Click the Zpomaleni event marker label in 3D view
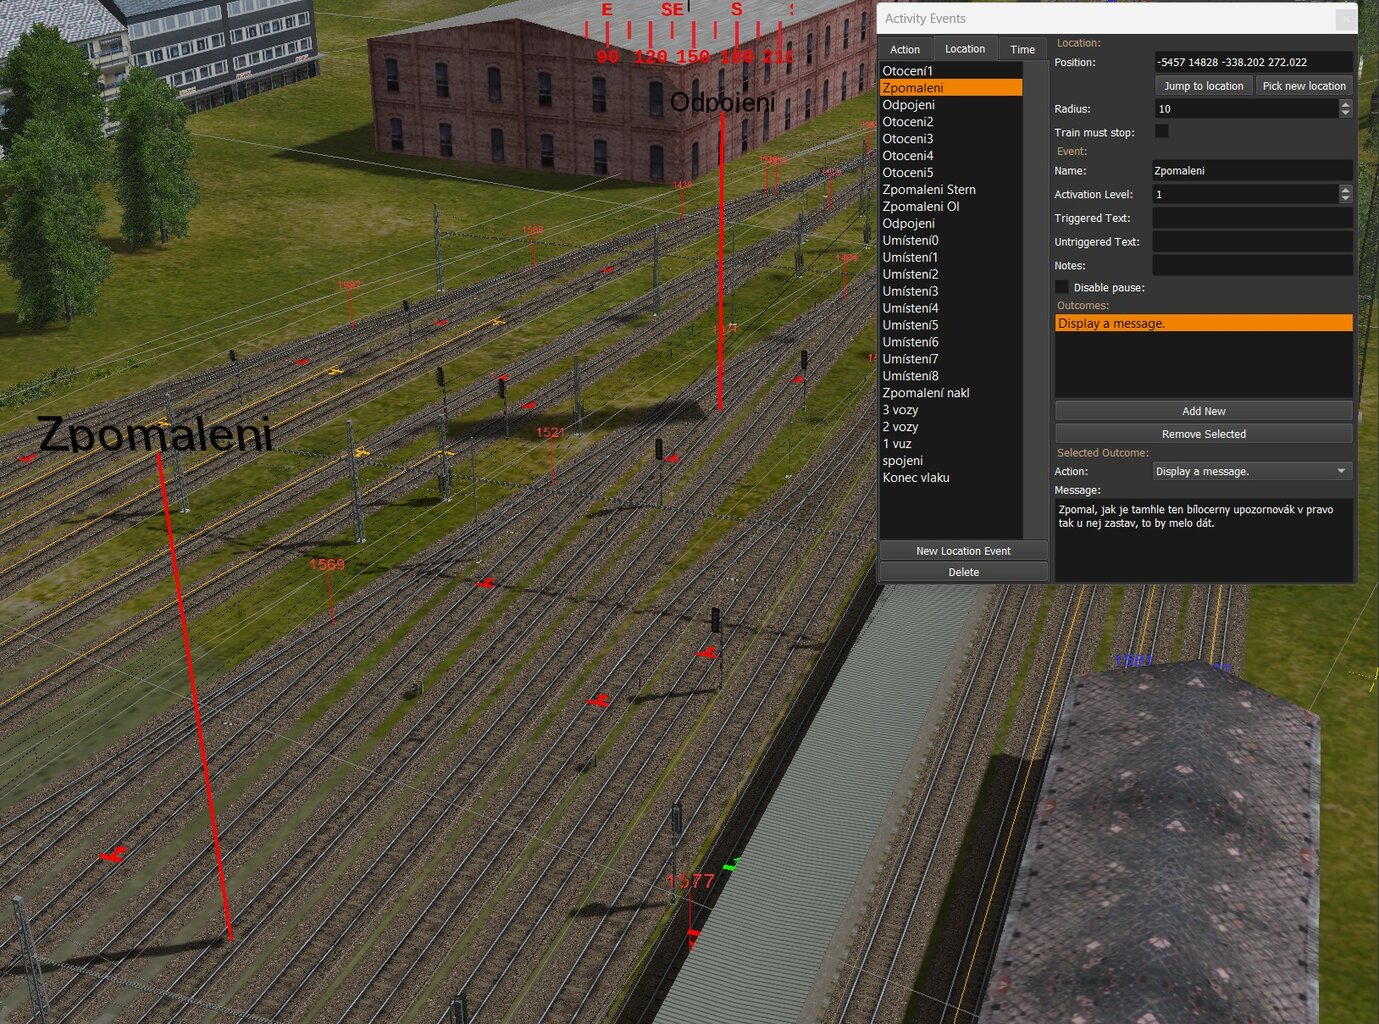Image resolution: width=1379 pixels, height=1024 pixels. click(x=155, y=434)
